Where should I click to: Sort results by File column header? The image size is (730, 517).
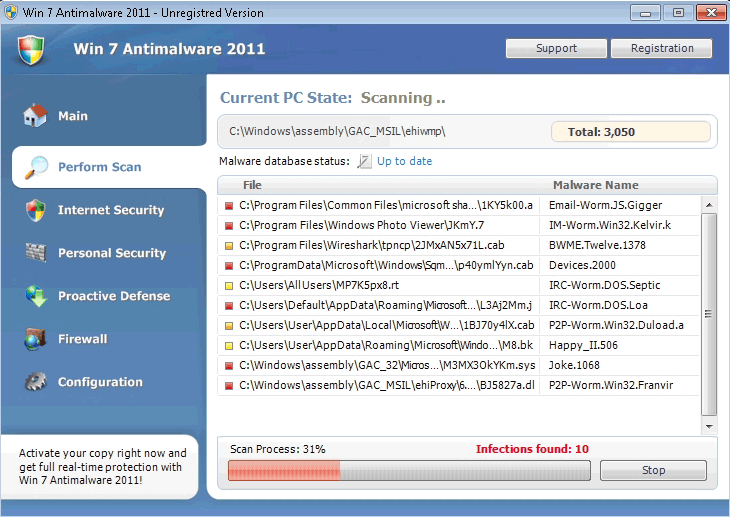click(x=252, y=185)
